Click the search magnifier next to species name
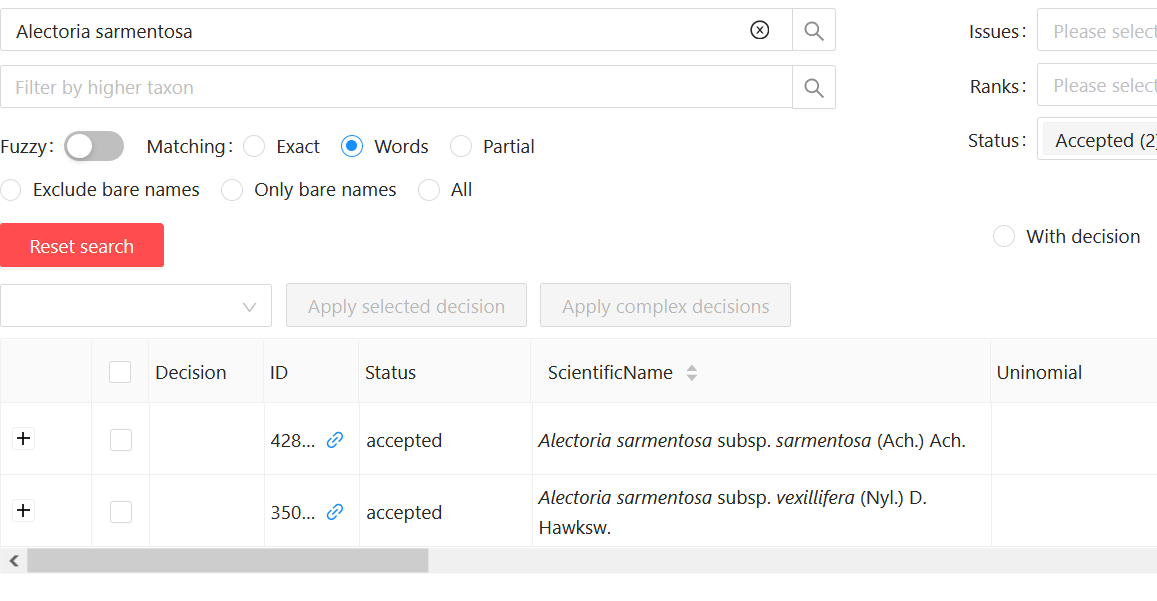This screenshot has width=1157, height=601. pos(813,30)
